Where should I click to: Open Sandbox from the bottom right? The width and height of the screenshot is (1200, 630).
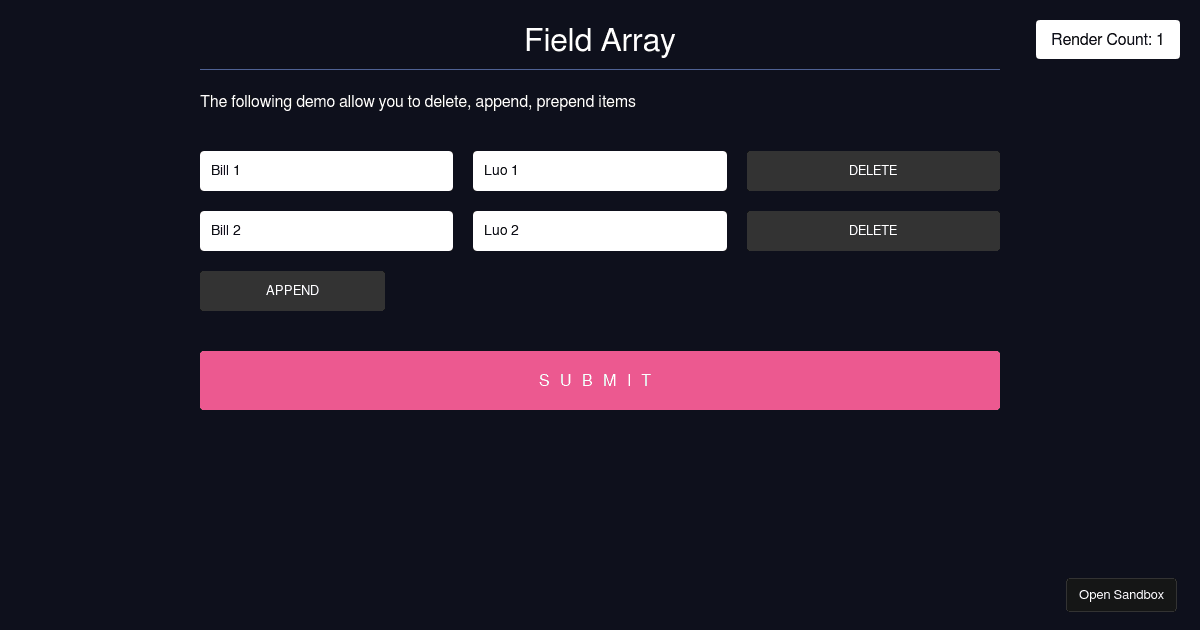click(1121, 594)
